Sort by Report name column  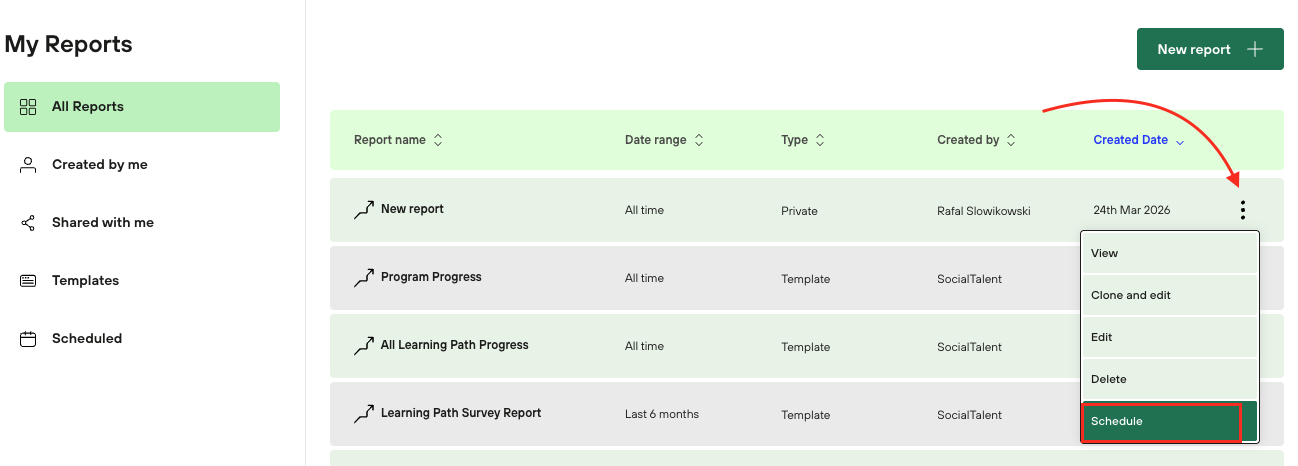(x=438, y=141)
